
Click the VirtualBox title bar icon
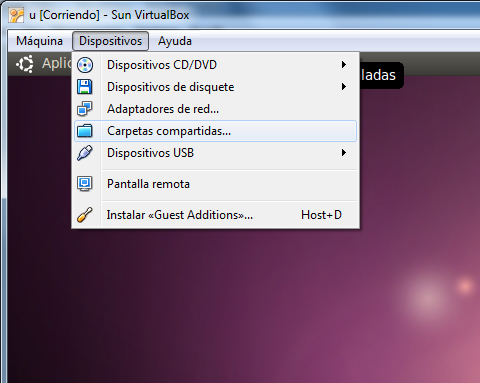16,15
